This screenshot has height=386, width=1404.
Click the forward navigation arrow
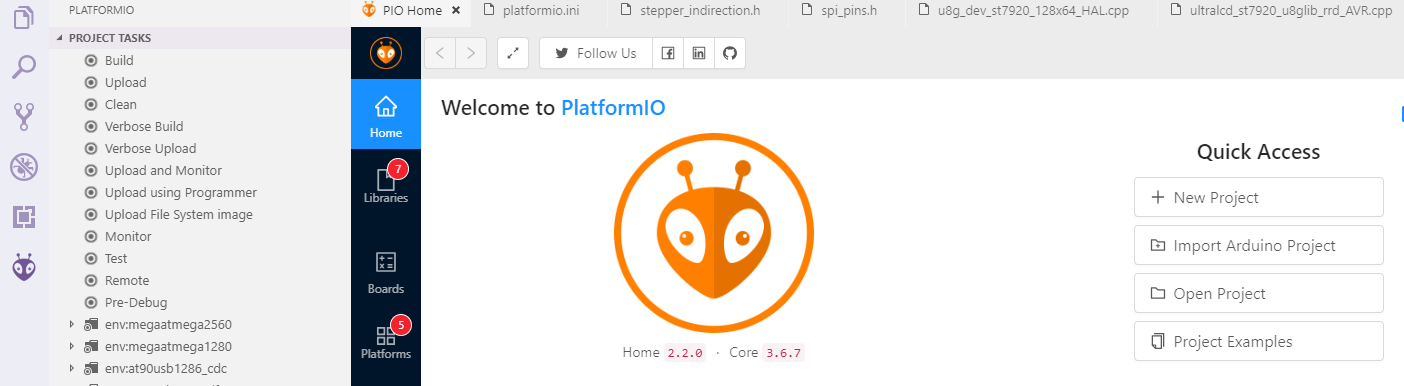472,53
